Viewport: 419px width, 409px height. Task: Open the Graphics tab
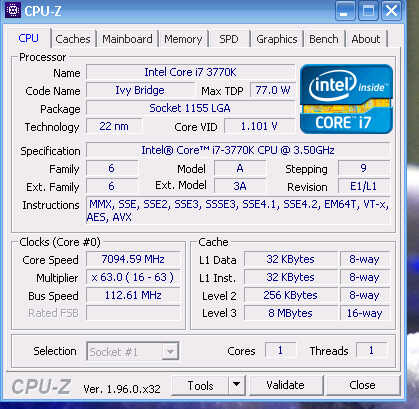click(x=277, y=39)
